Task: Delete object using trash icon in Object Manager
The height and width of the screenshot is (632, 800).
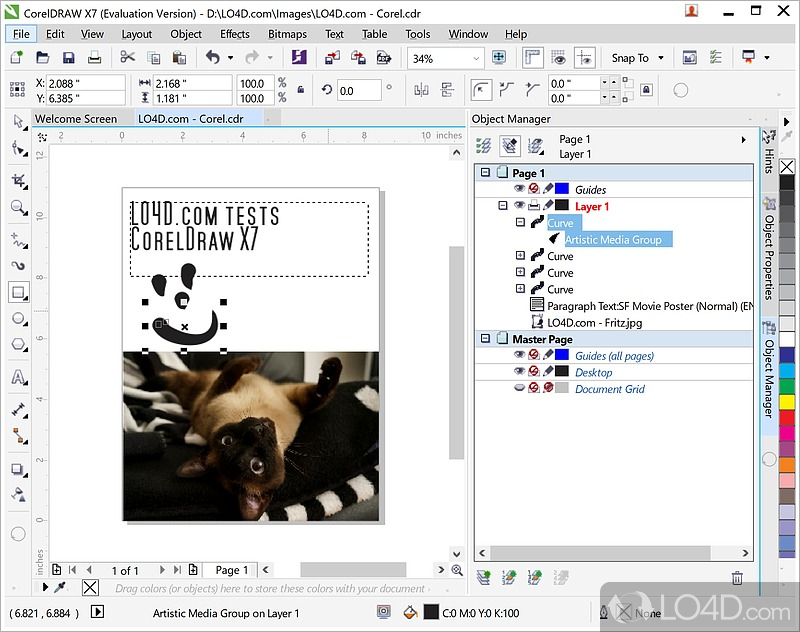Action: point(737,577)
